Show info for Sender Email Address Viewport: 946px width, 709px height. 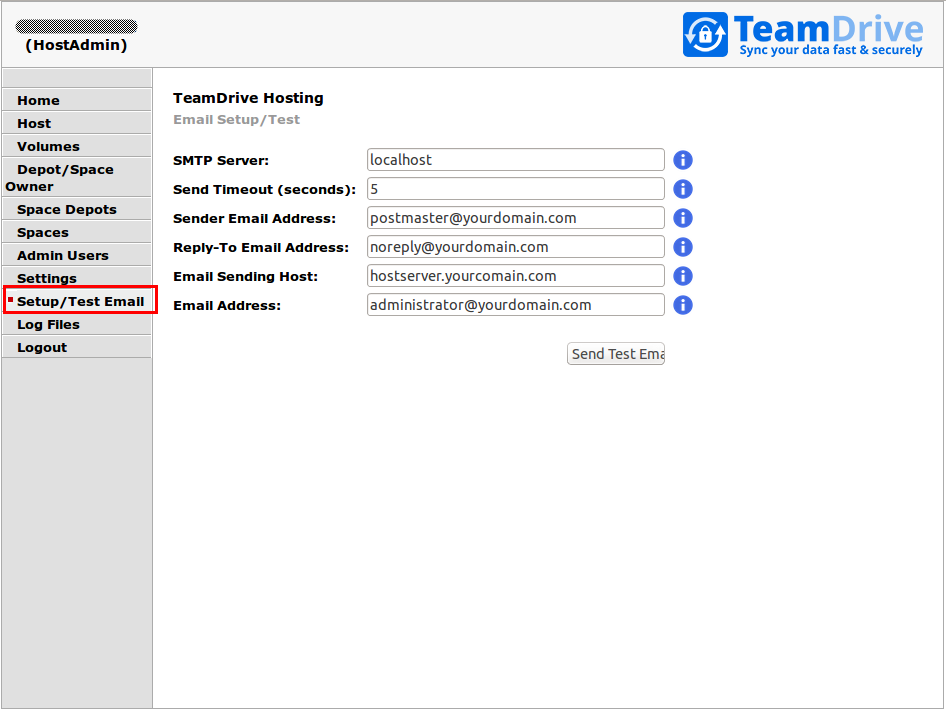tap(682, 218)
